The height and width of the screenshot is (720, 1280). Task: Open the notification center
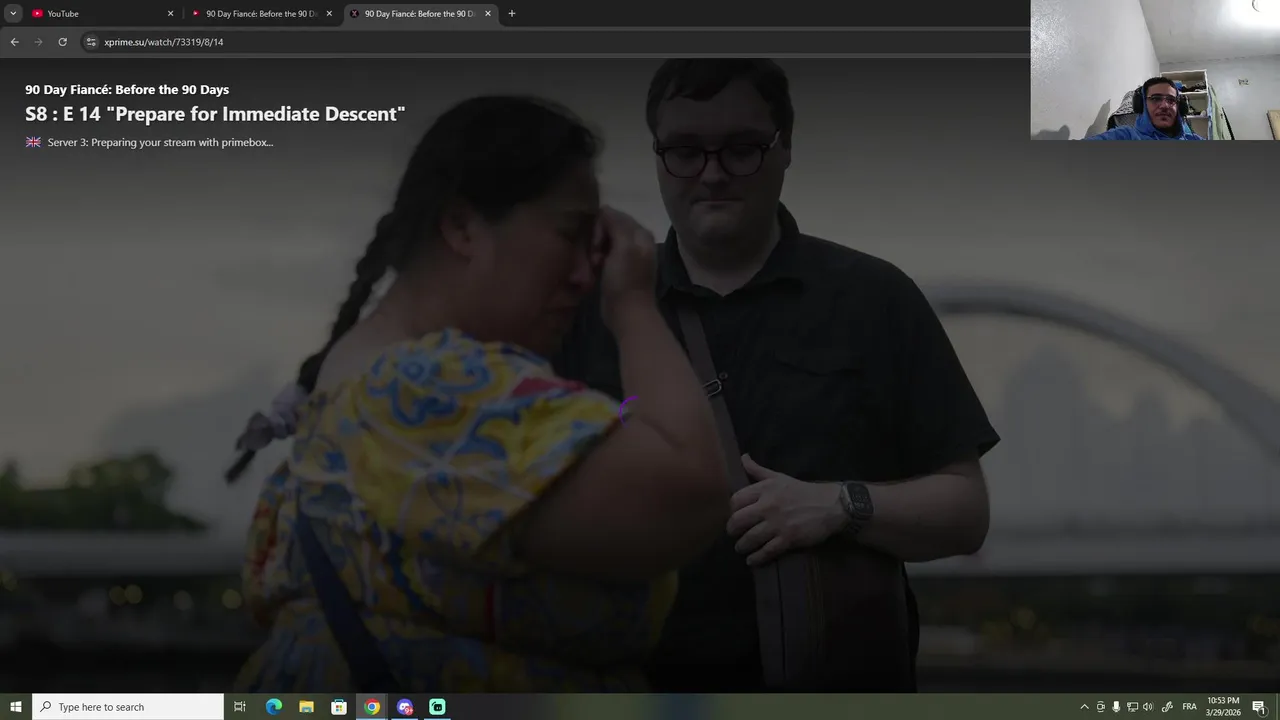click(1259, 707)
